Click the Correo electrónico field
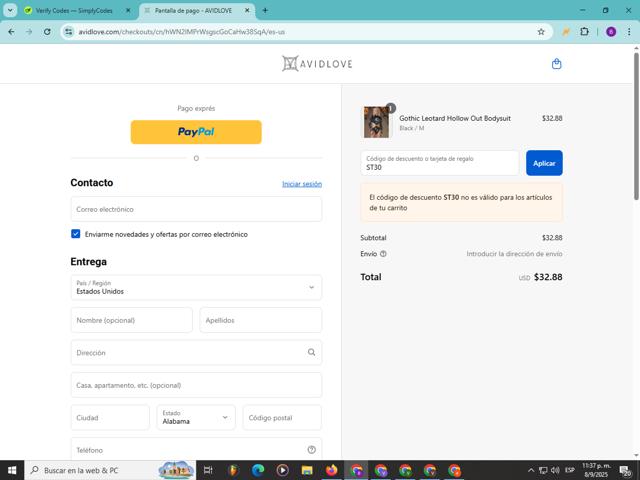 196,209
